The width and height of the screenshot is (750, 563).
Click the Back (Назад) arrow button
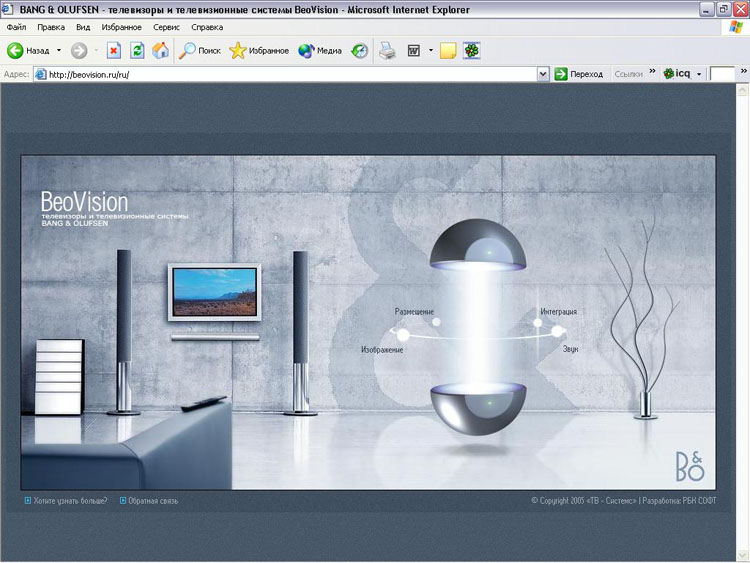pos(28,50)
